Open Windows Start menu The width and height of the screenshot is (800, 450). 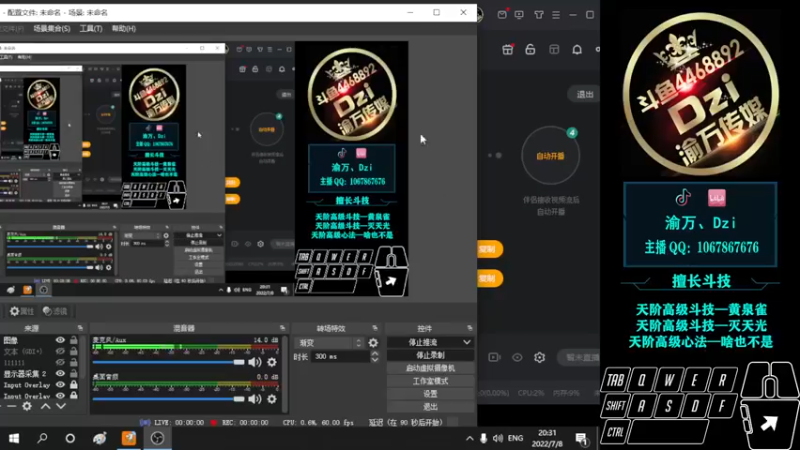point(14,438)
